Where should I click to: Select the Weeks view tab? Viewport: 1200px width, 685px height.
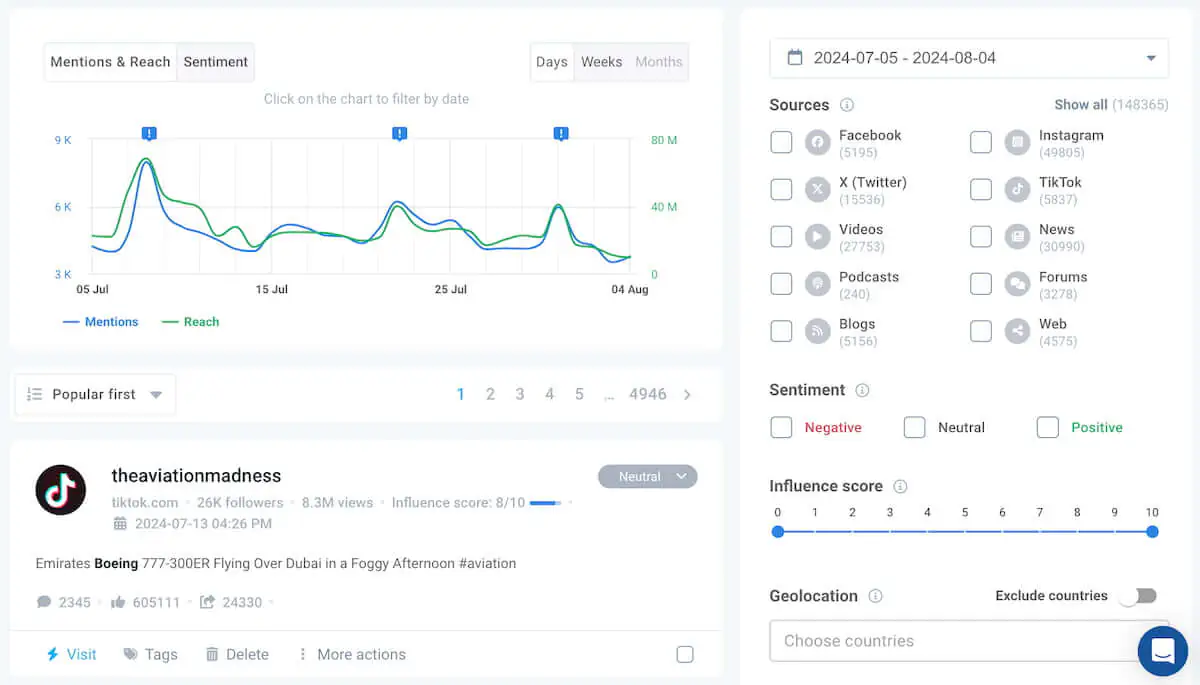601,61
